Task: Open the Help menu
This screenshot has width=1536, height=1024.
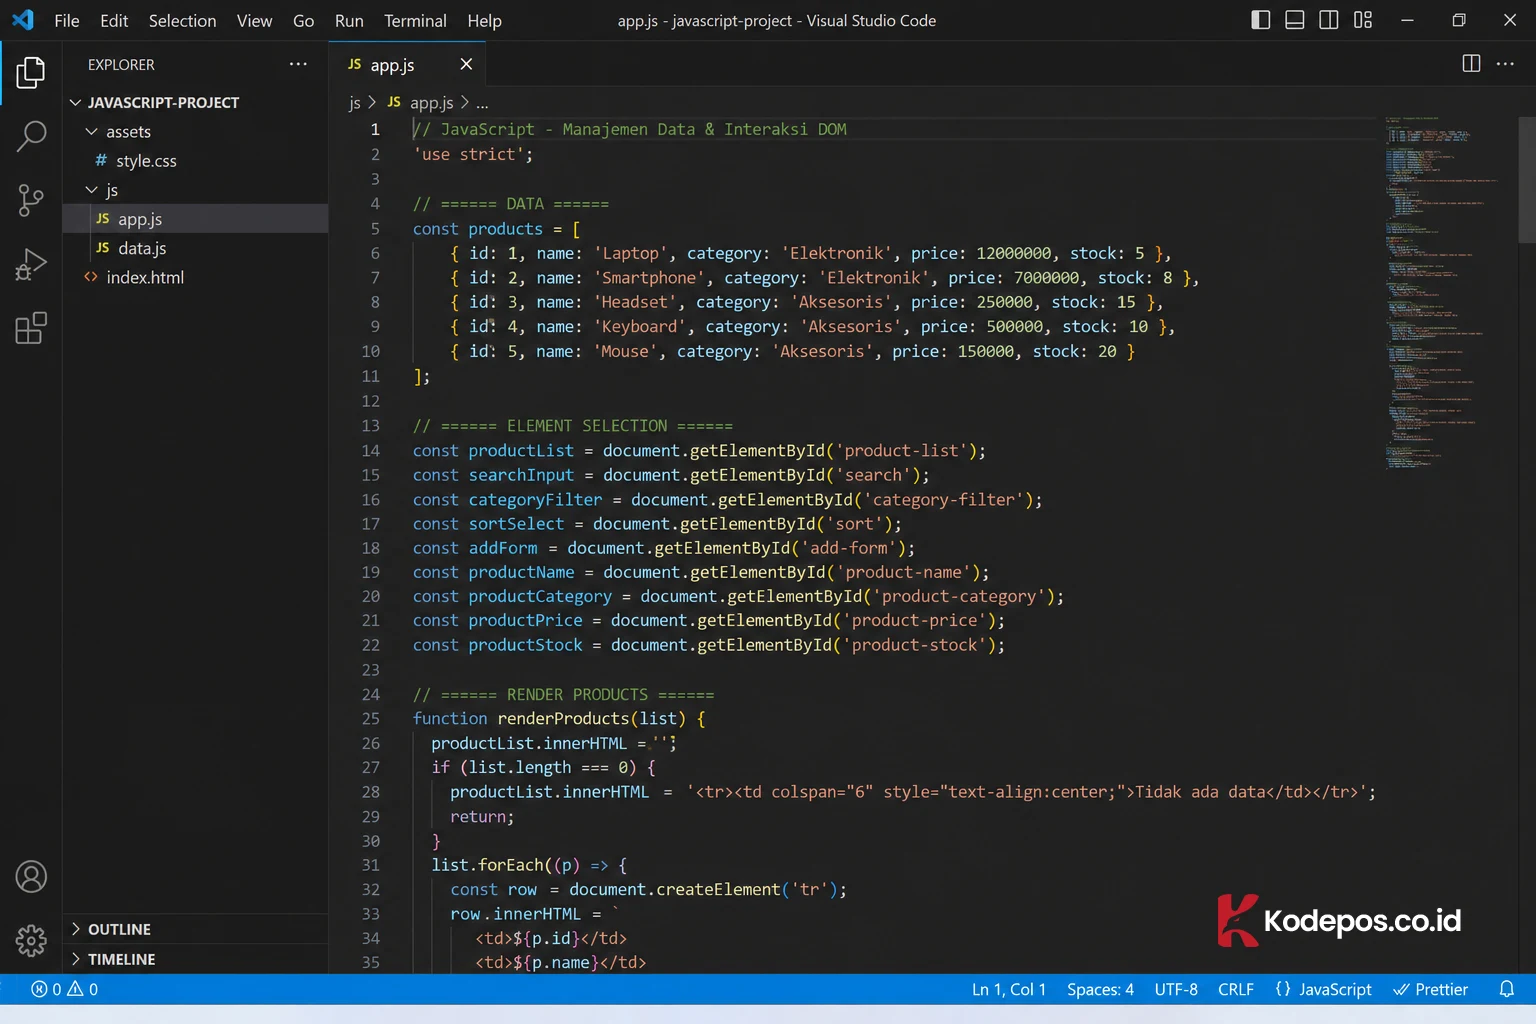Action: (x=484, y=20)
